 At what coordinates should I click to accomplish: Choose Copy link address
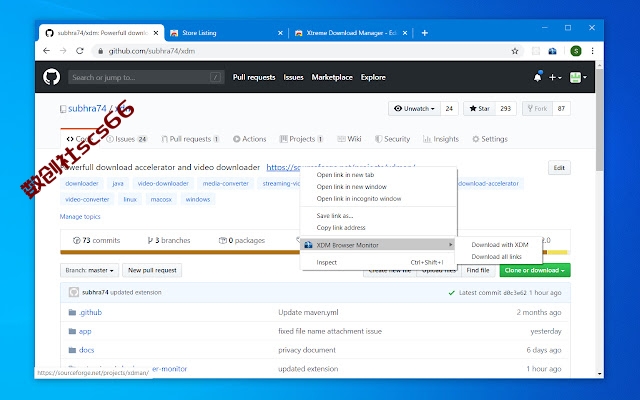378,228
